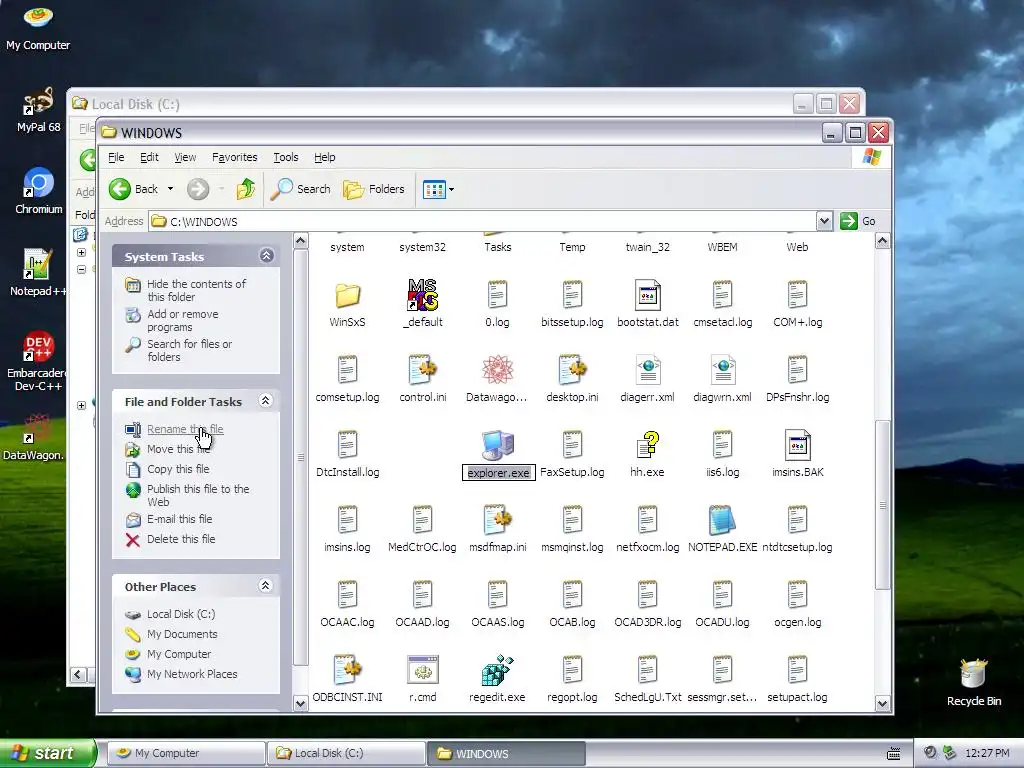Select the SchedLgU.Txt file name
Screen dimensions: 1024x768
(x=647, y=697)
